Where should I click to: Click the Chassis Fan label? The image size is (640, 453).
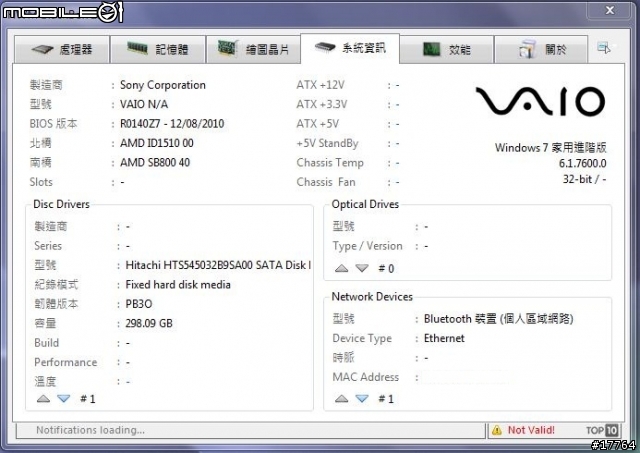click(326, 182)
